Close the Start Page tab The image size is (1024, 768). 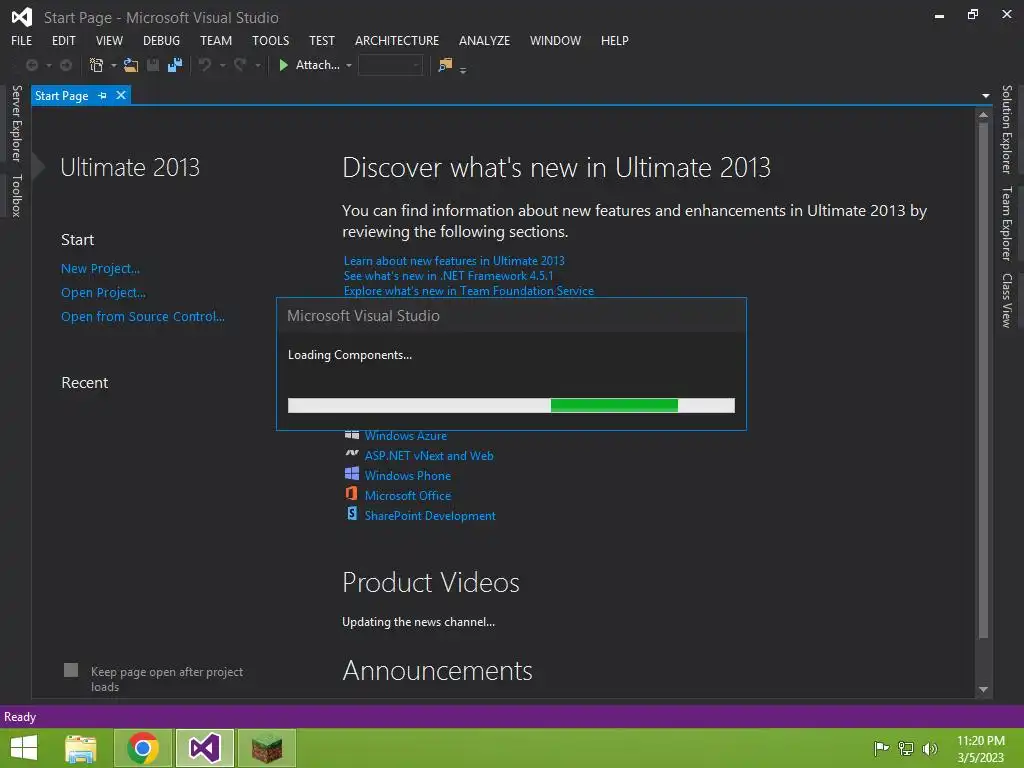121,95
